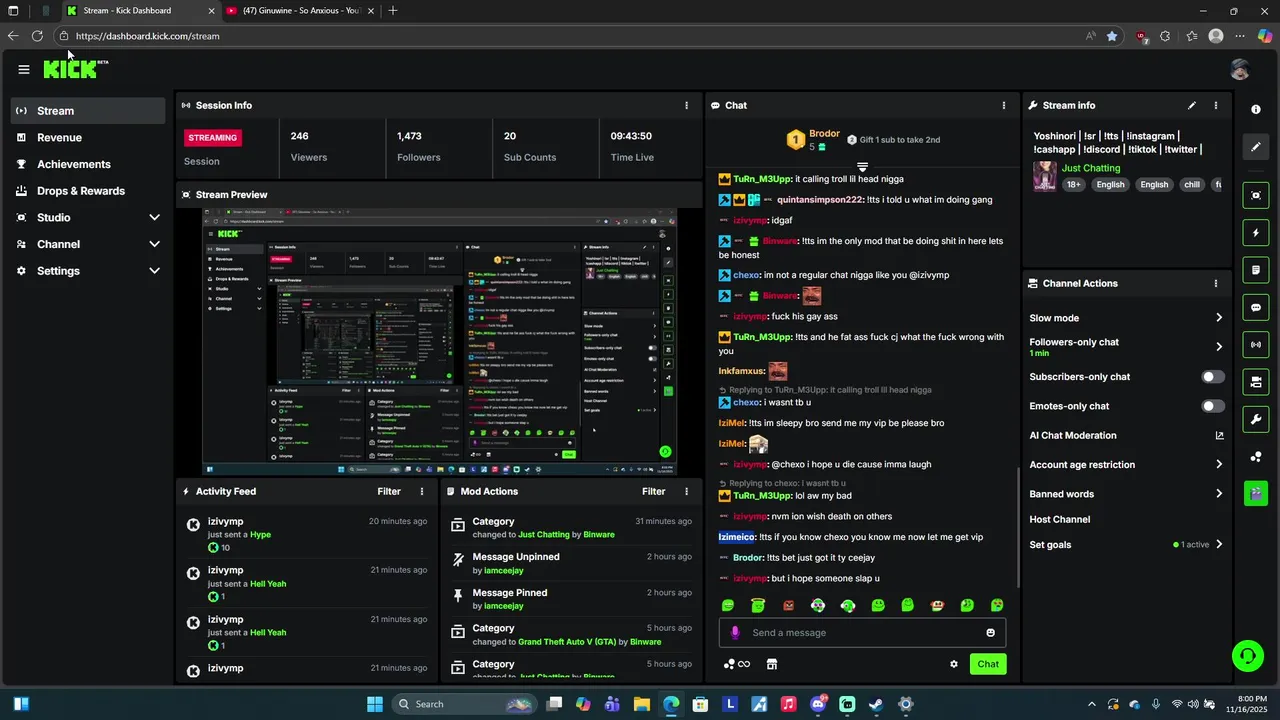Click the wrench icon in the right toolbar
Image resolution: width=1280 pixels, height=720 pixels.
[x=1256, y=419]
